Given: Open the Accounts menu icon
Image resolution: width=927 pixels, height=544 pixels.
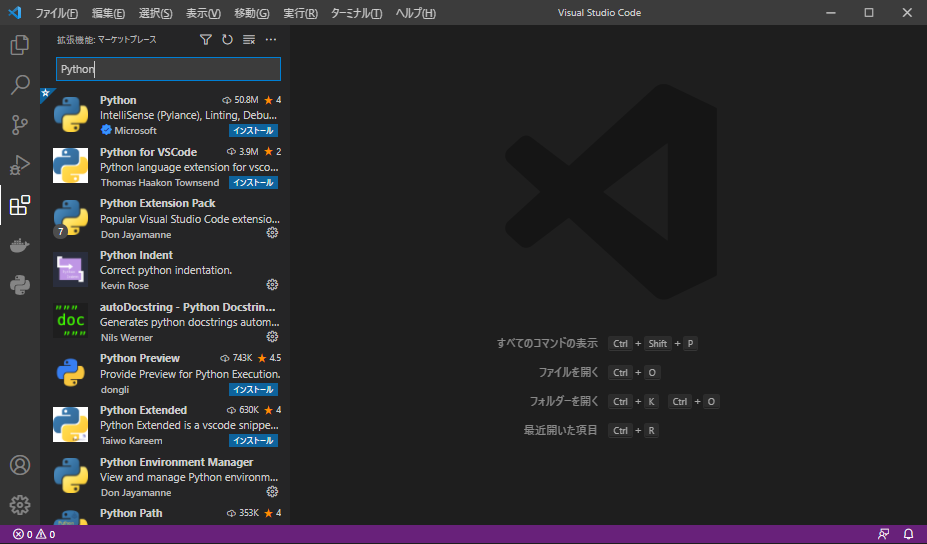Looking at the screenshot, I should click(20, 465).
